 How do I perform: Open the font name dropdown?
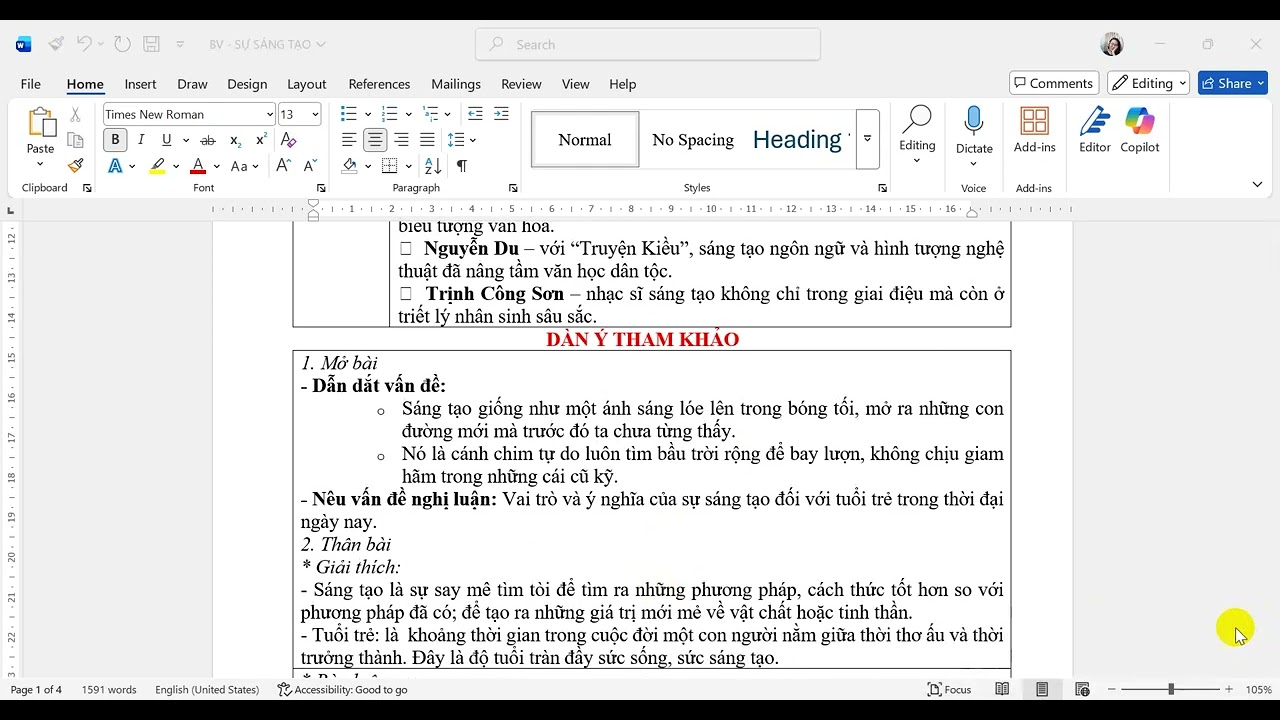click(x=270, y=114)
